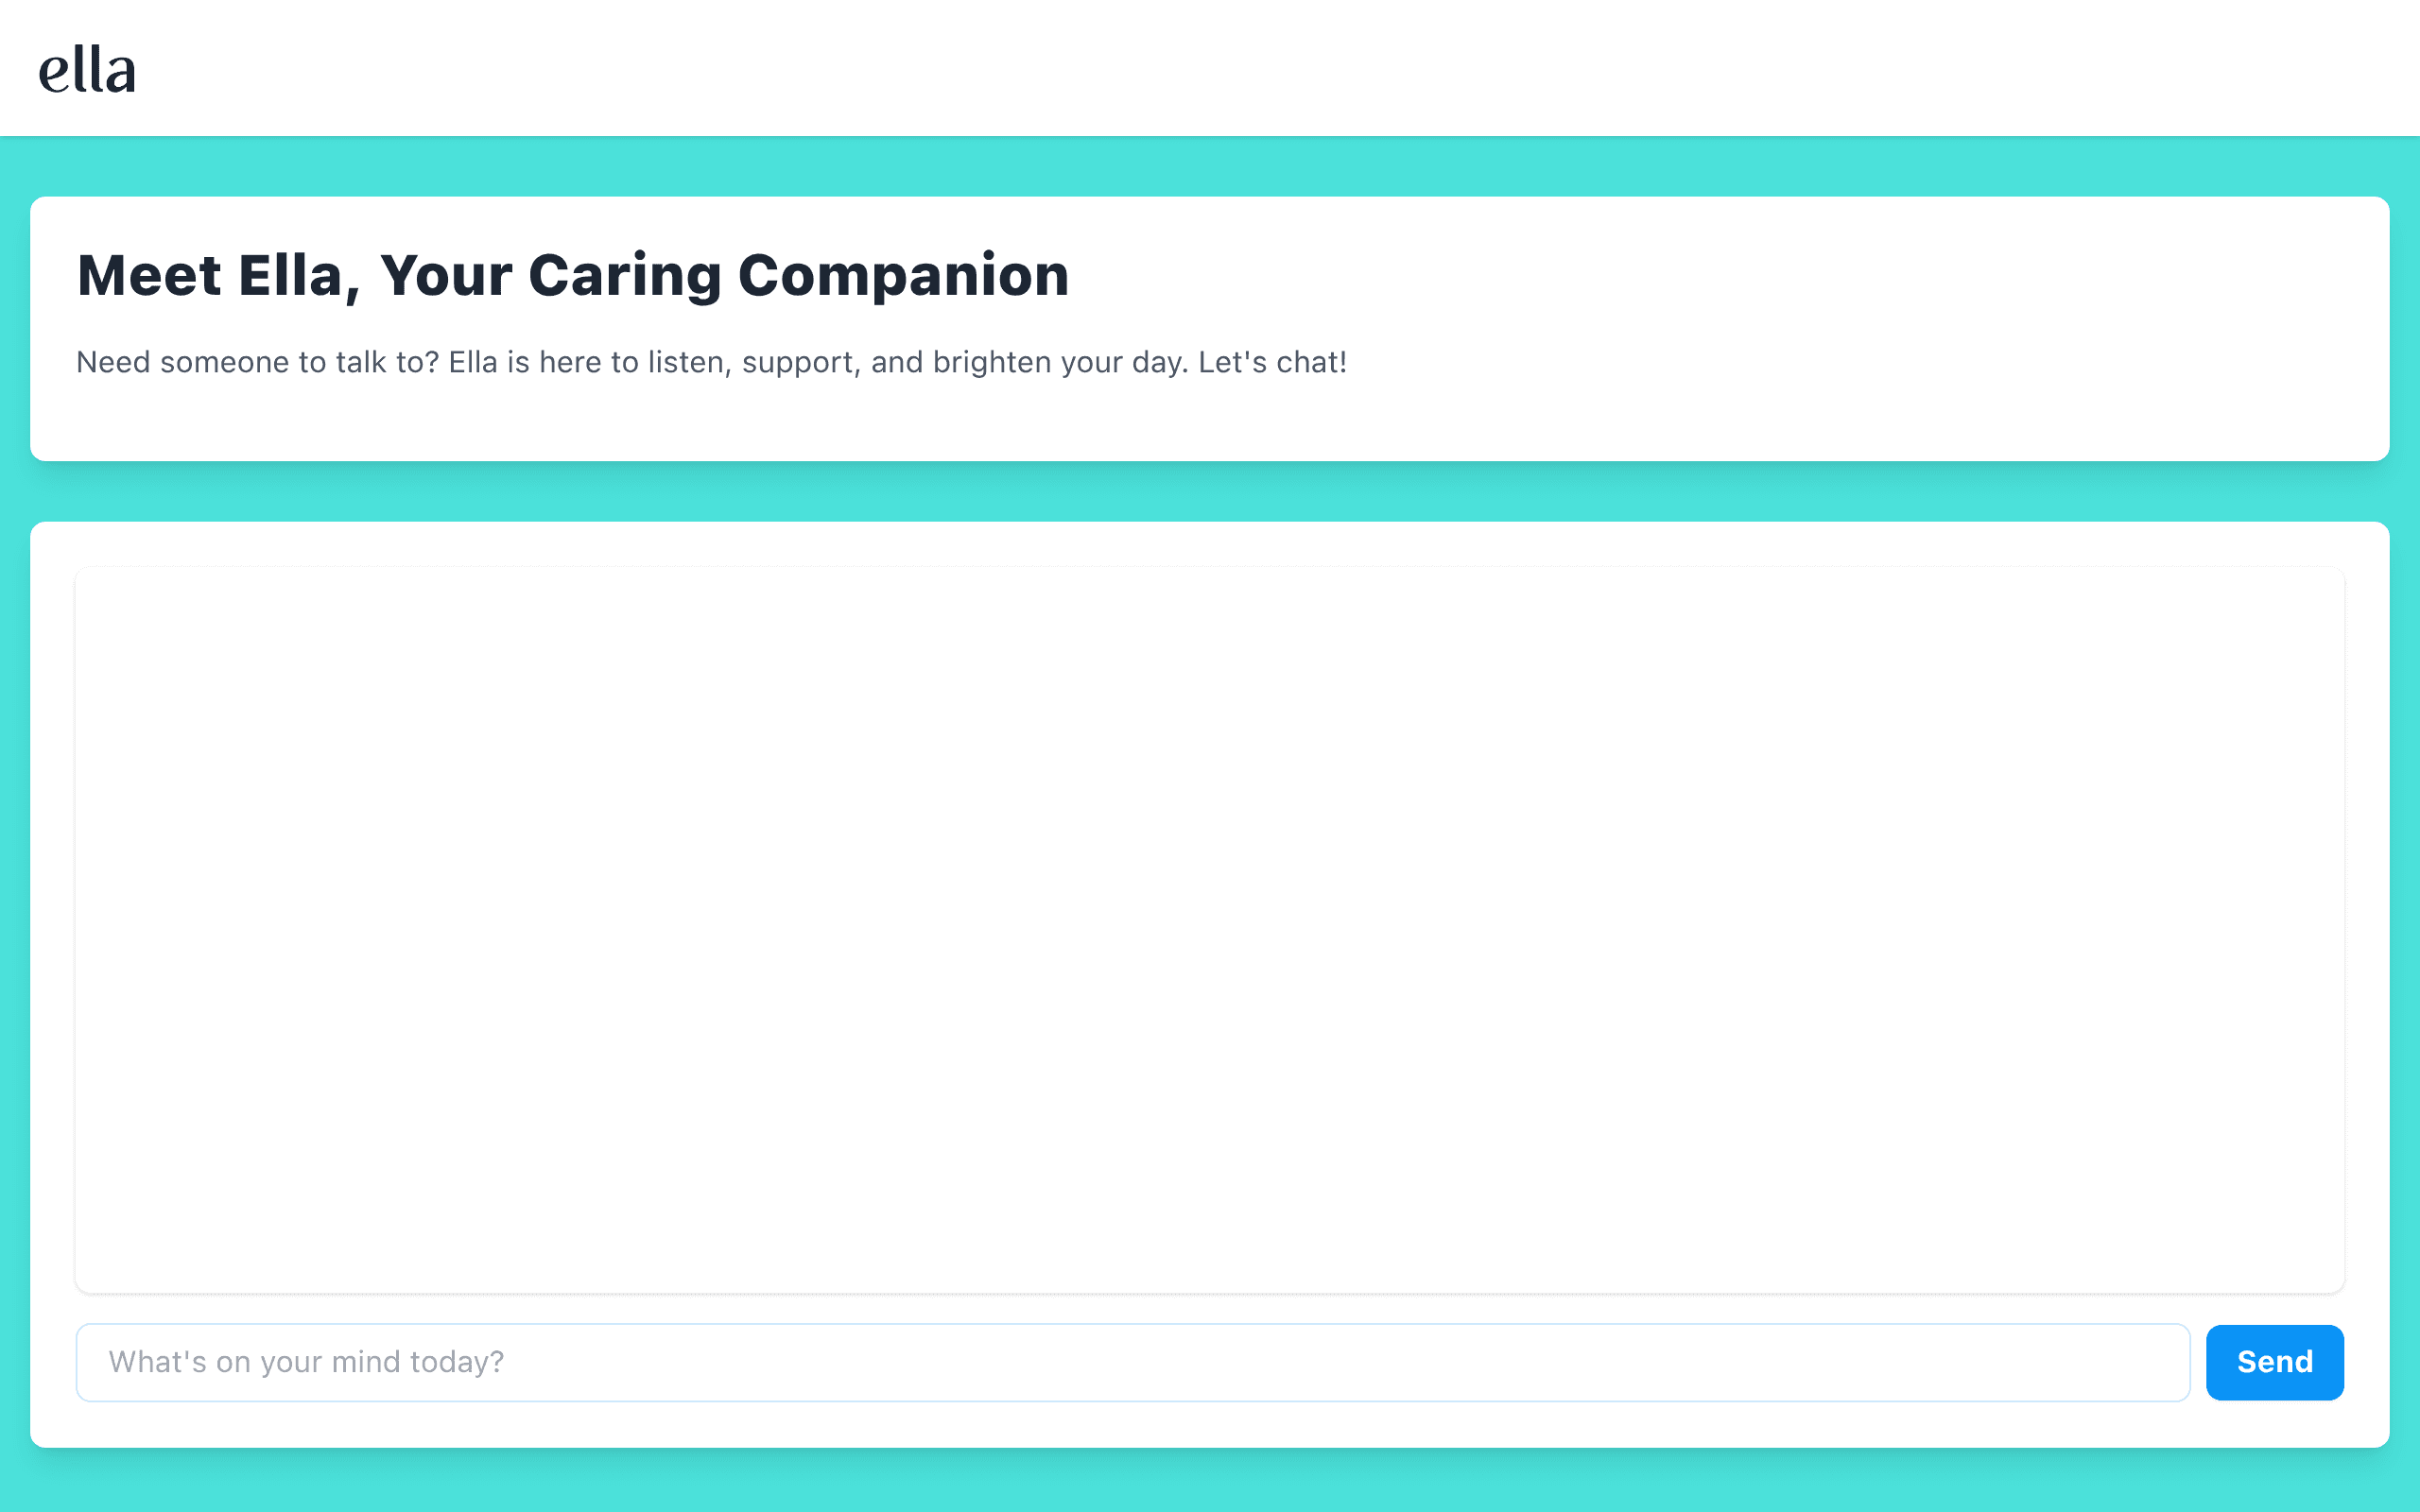Click the white top header bar
This screenshot has width=2420, height=1512.
pyautogui.click(x=1210, y=68)
